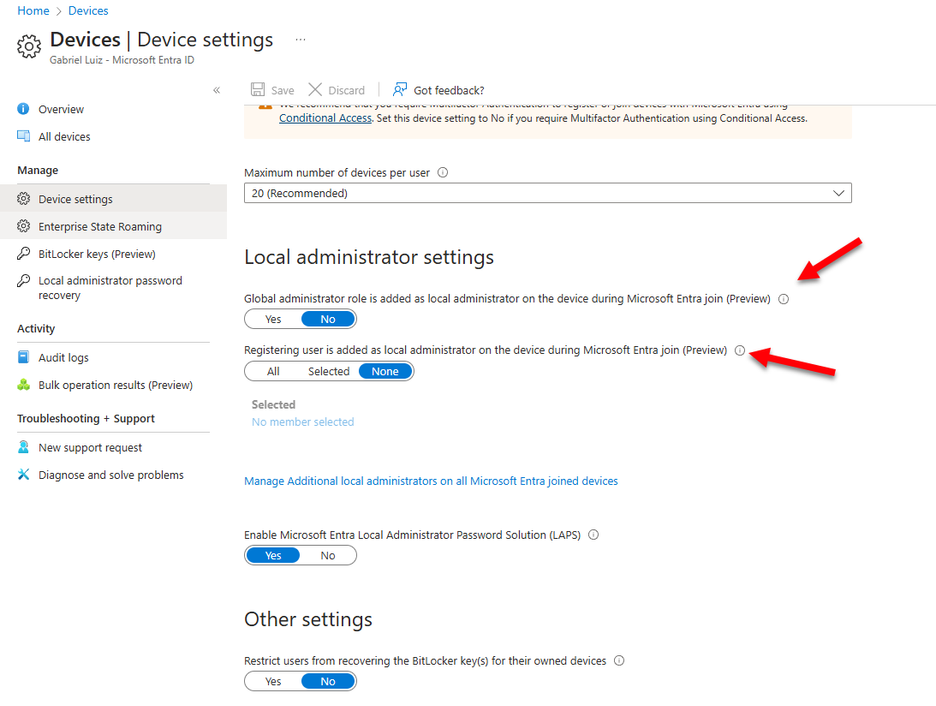Open Local administrator password recovery

tap(110, 288)
